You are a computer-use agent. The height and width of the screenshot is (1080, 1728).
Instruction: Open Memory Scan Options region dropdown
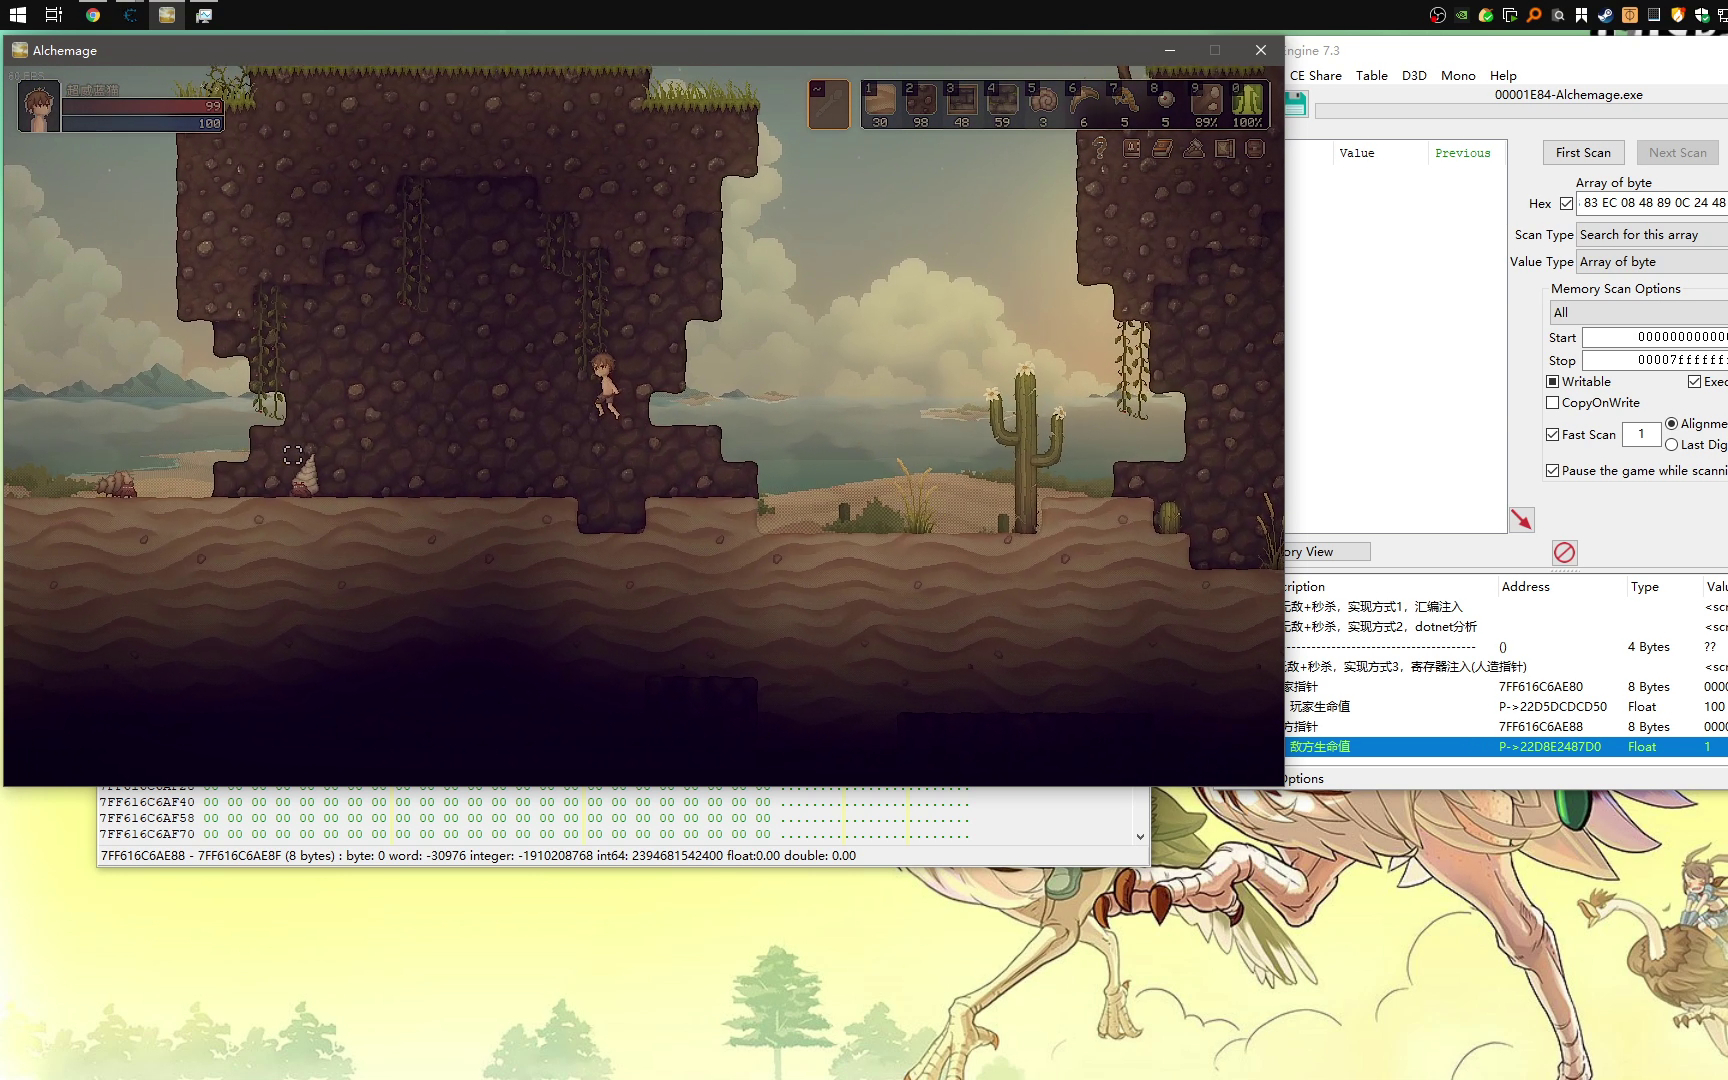tap(1639, 312)
